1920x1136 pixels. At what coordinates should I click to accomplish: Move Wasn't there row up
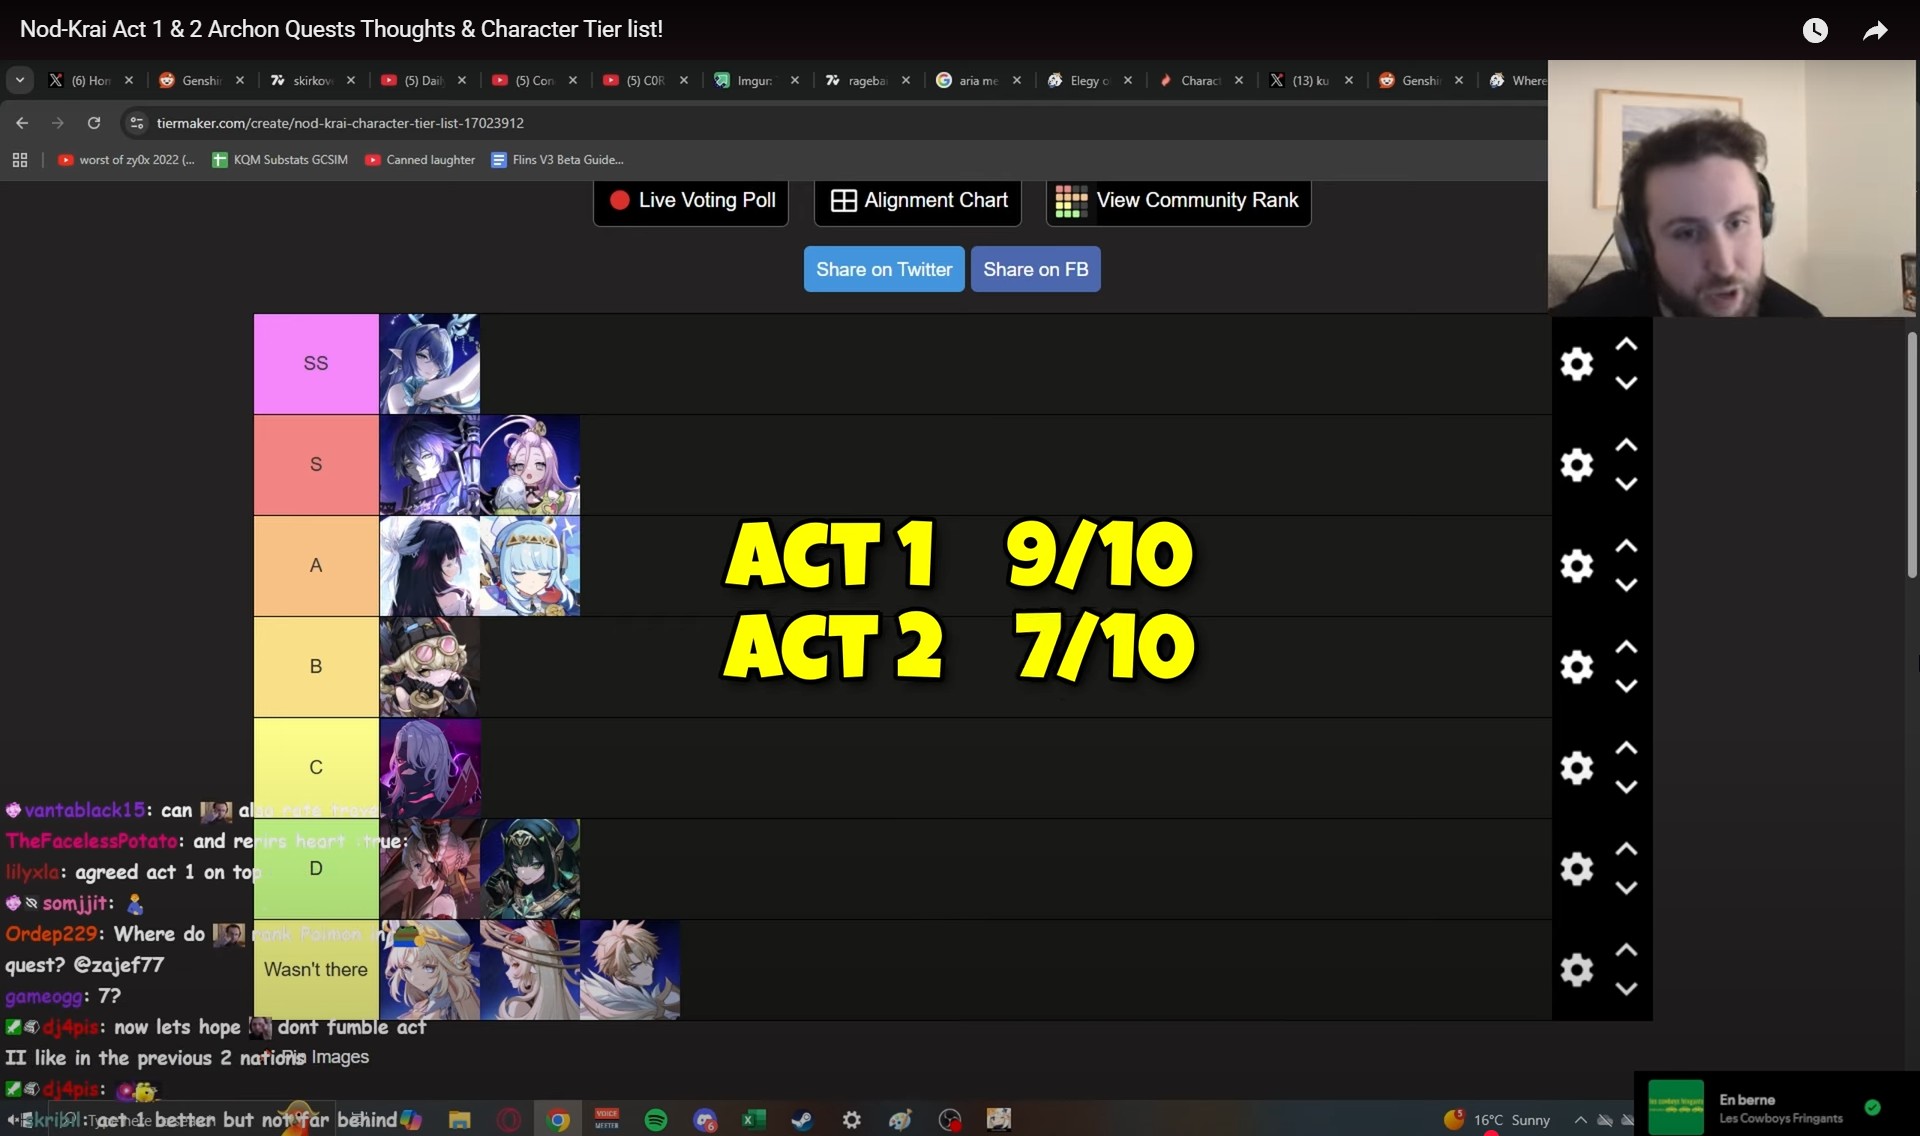click(x=1627, y=951)
